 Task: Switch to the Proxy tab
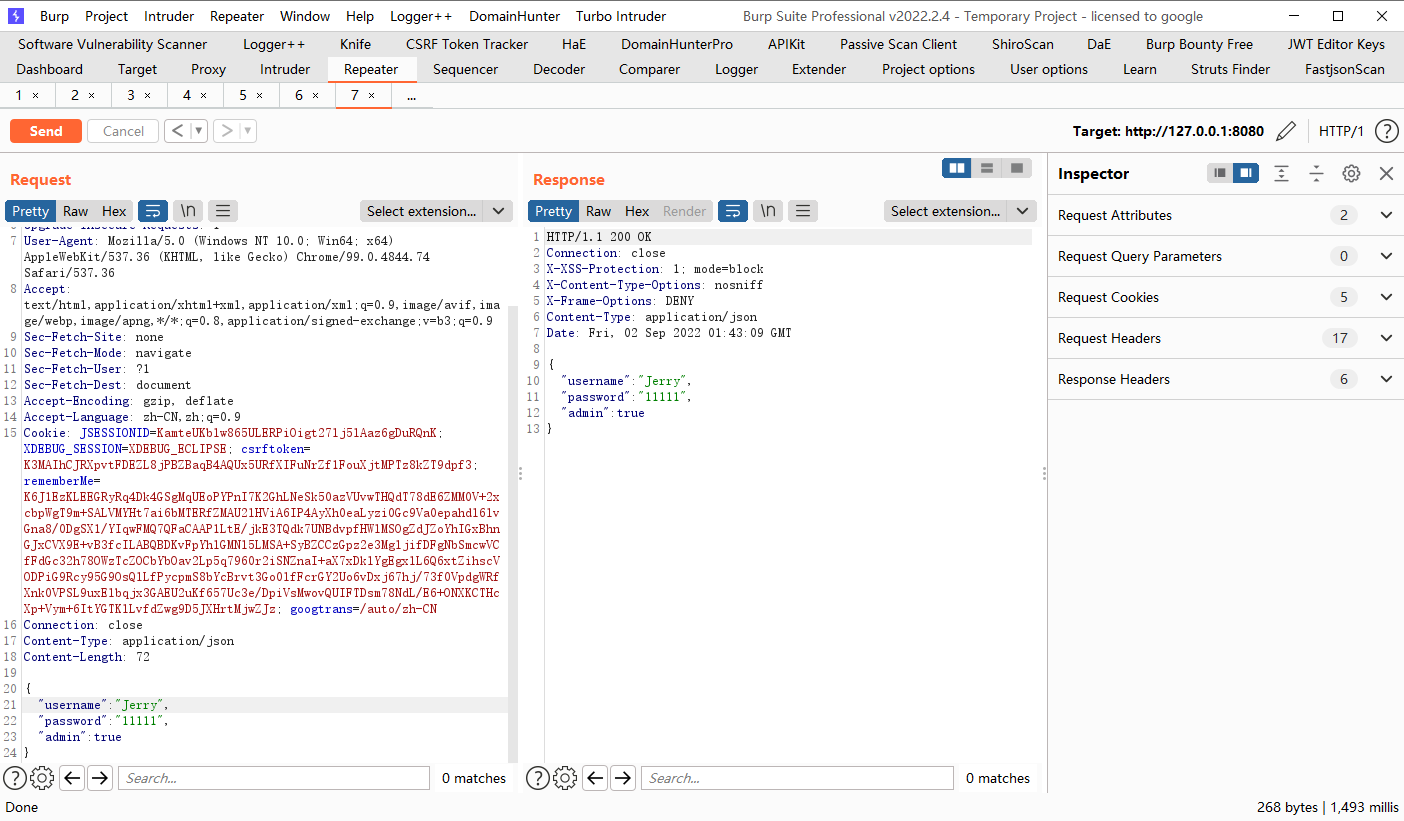(x=208, y=69)
